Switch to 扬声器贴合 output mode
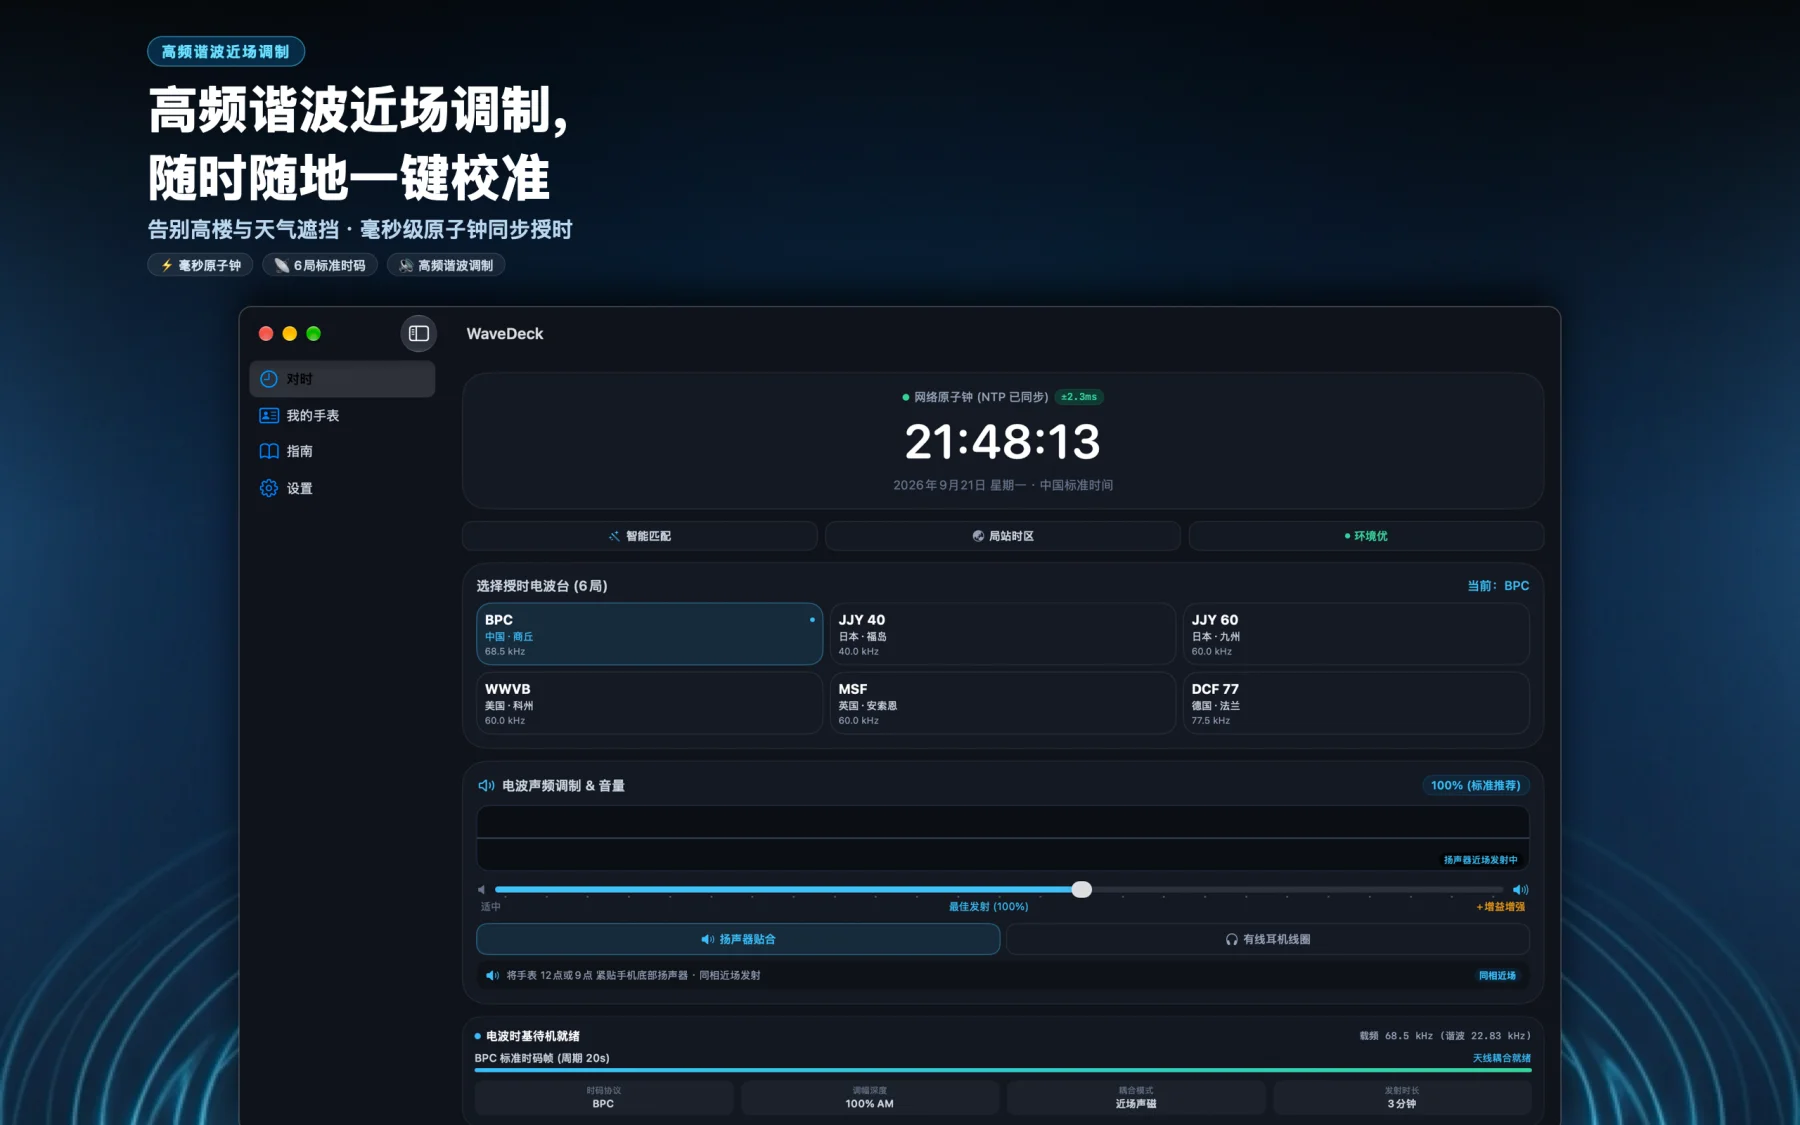 pos(738,939)
